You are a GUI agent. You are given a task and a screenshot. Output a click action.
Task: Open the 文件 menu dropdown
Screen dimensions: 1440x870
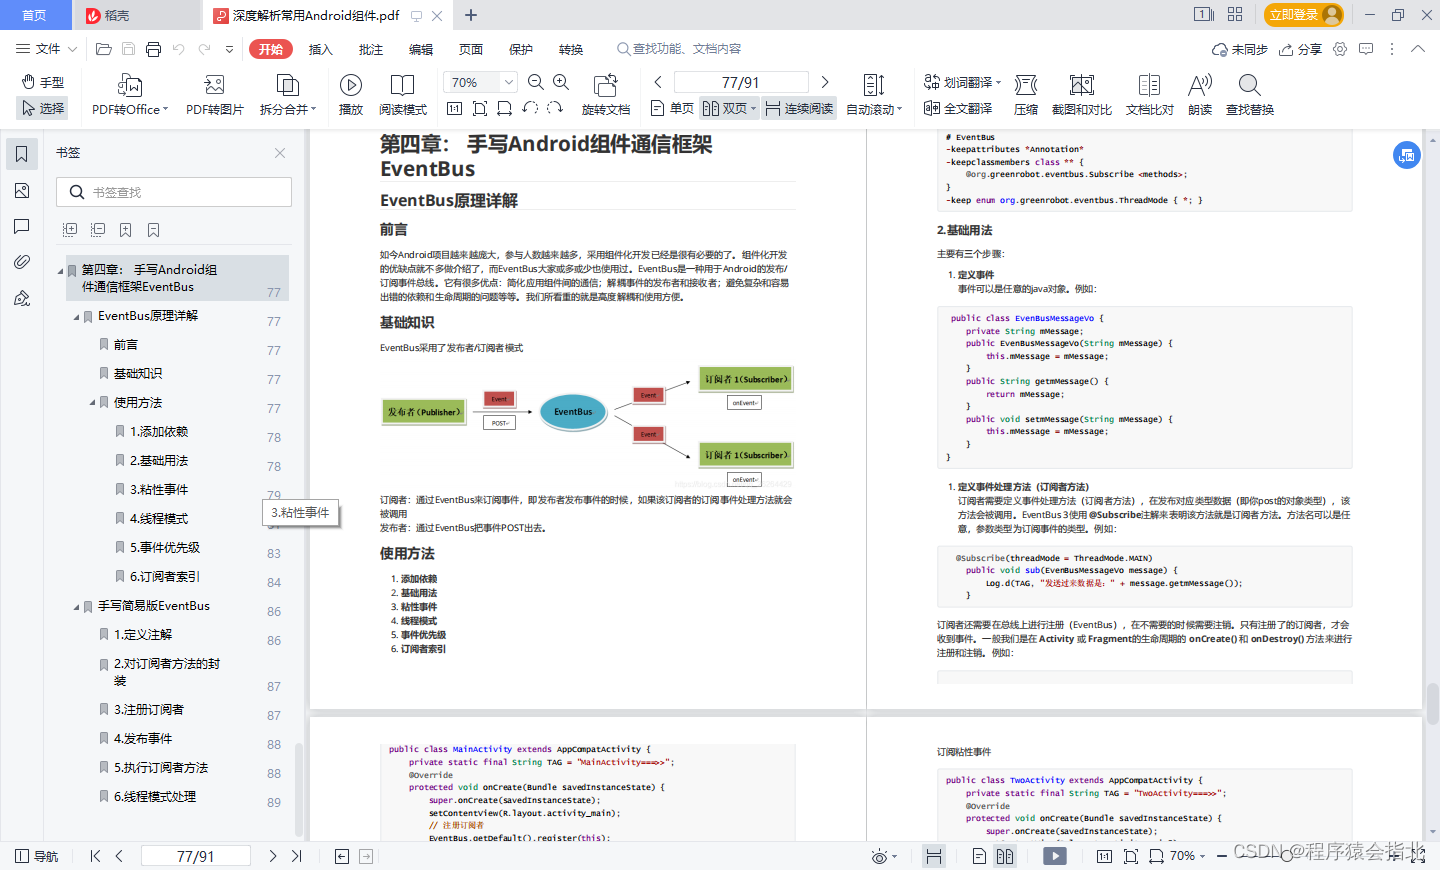click(x=46, y=49)
